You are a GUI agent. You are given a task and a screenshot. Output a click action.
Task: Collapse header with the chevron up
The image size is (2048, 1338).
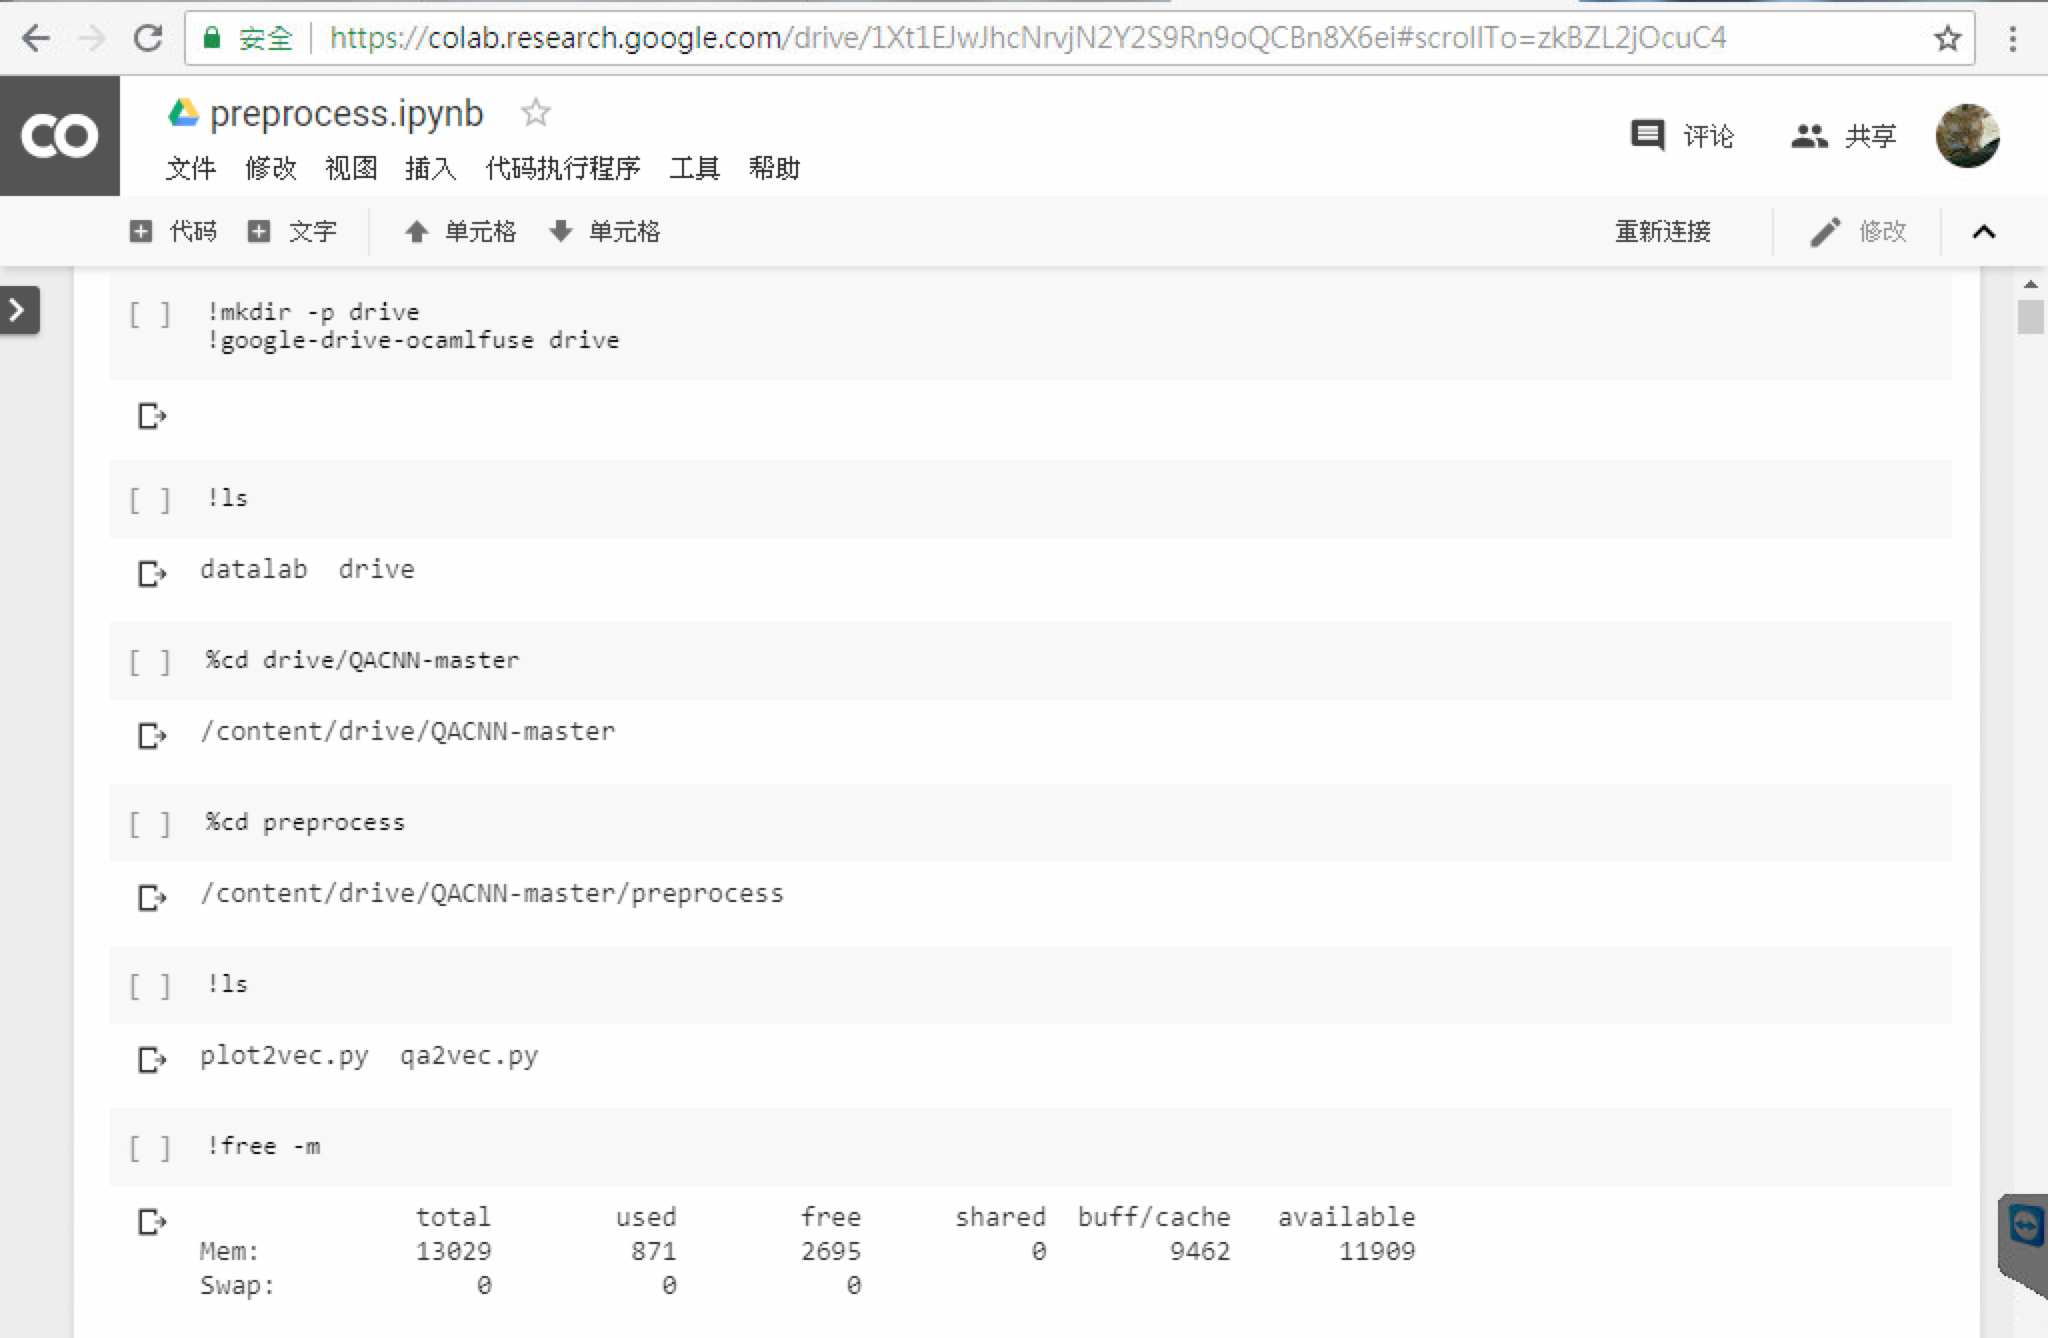1984,232
